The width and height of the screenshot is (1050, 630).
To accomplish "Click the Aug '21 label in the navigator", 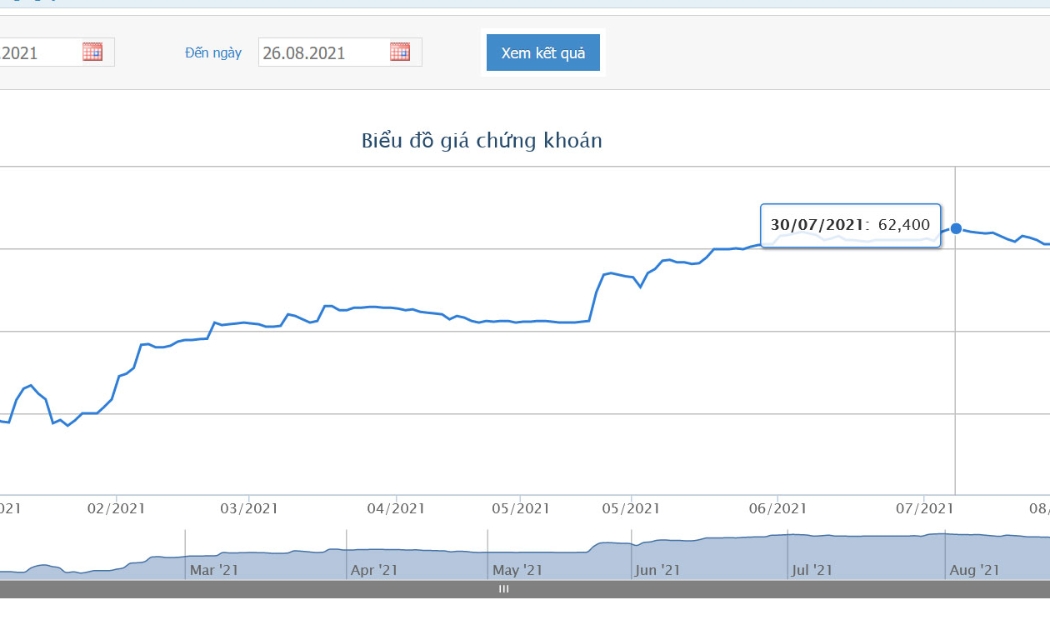I will [974, 570].
